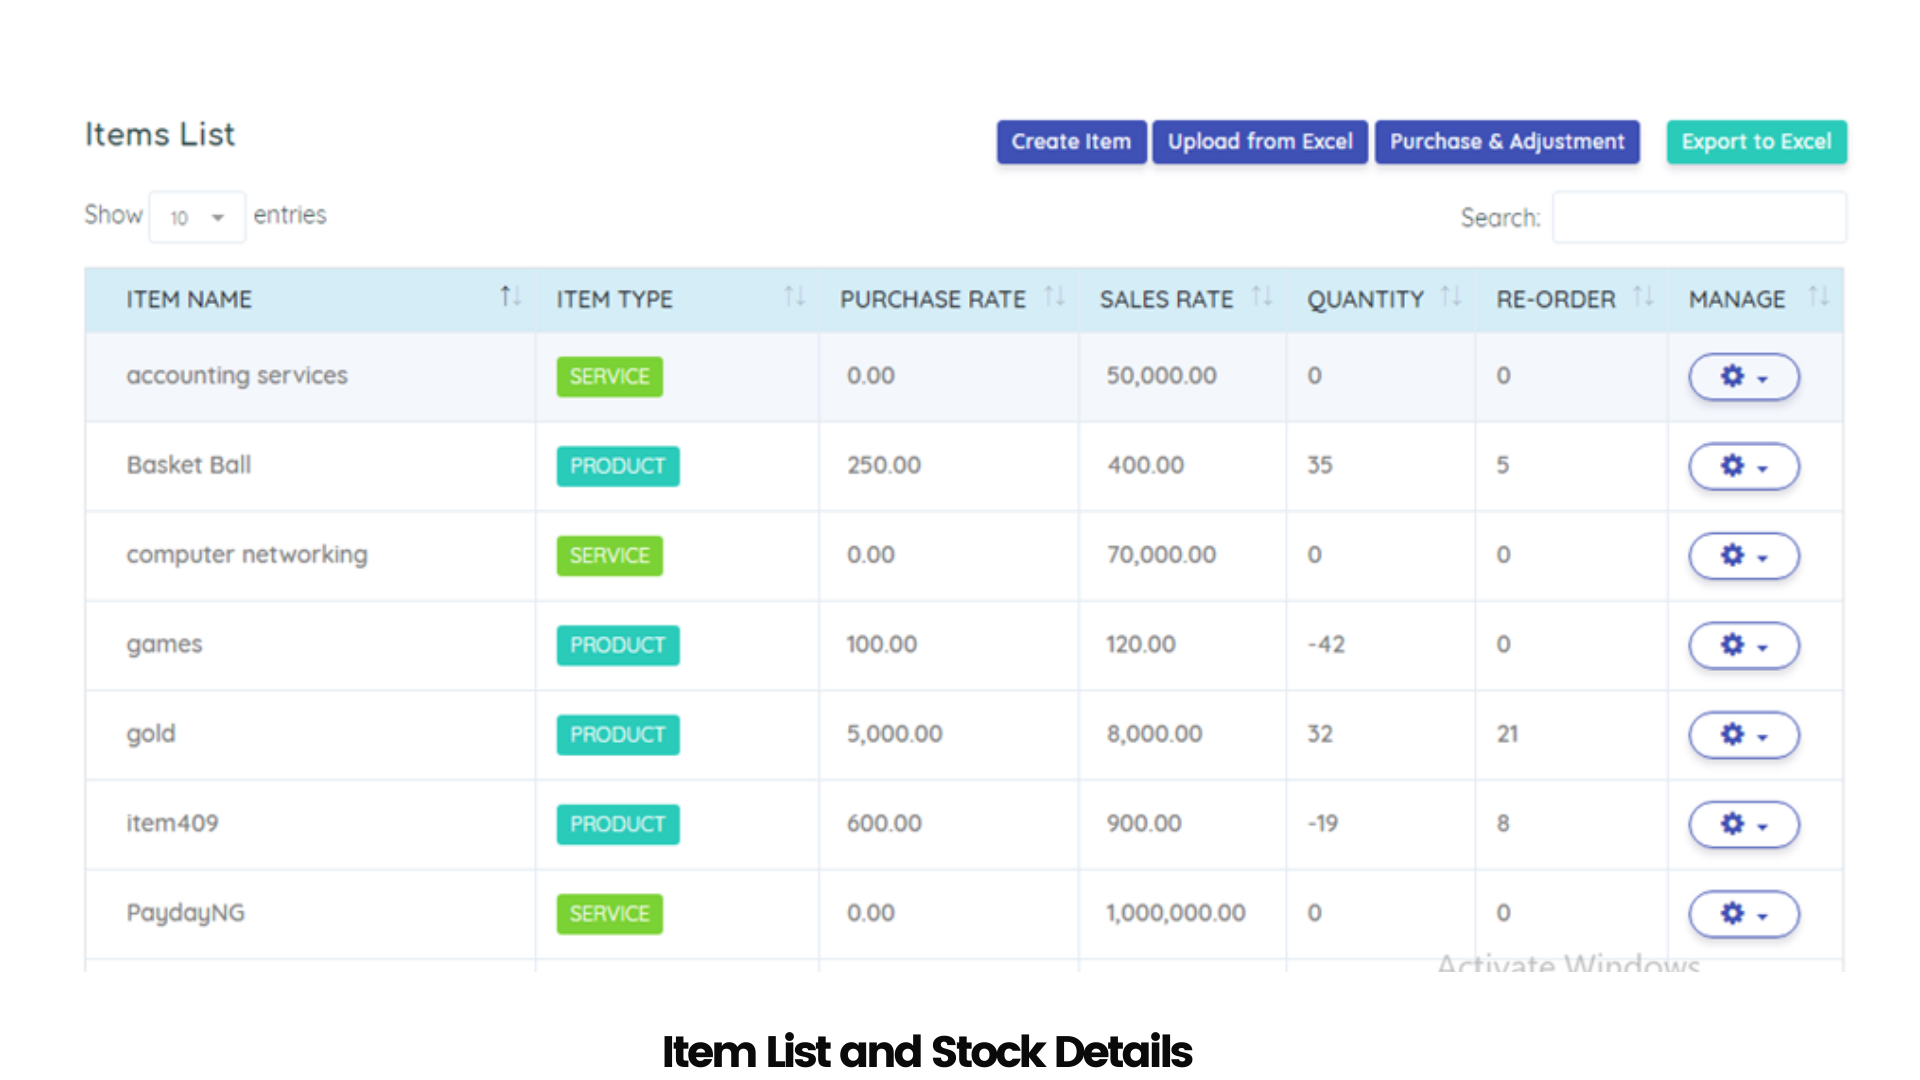This screenshot has height=1080, width=1920.
Task: Open Purchase & Adjustment
Action: tap(1506, 142)
